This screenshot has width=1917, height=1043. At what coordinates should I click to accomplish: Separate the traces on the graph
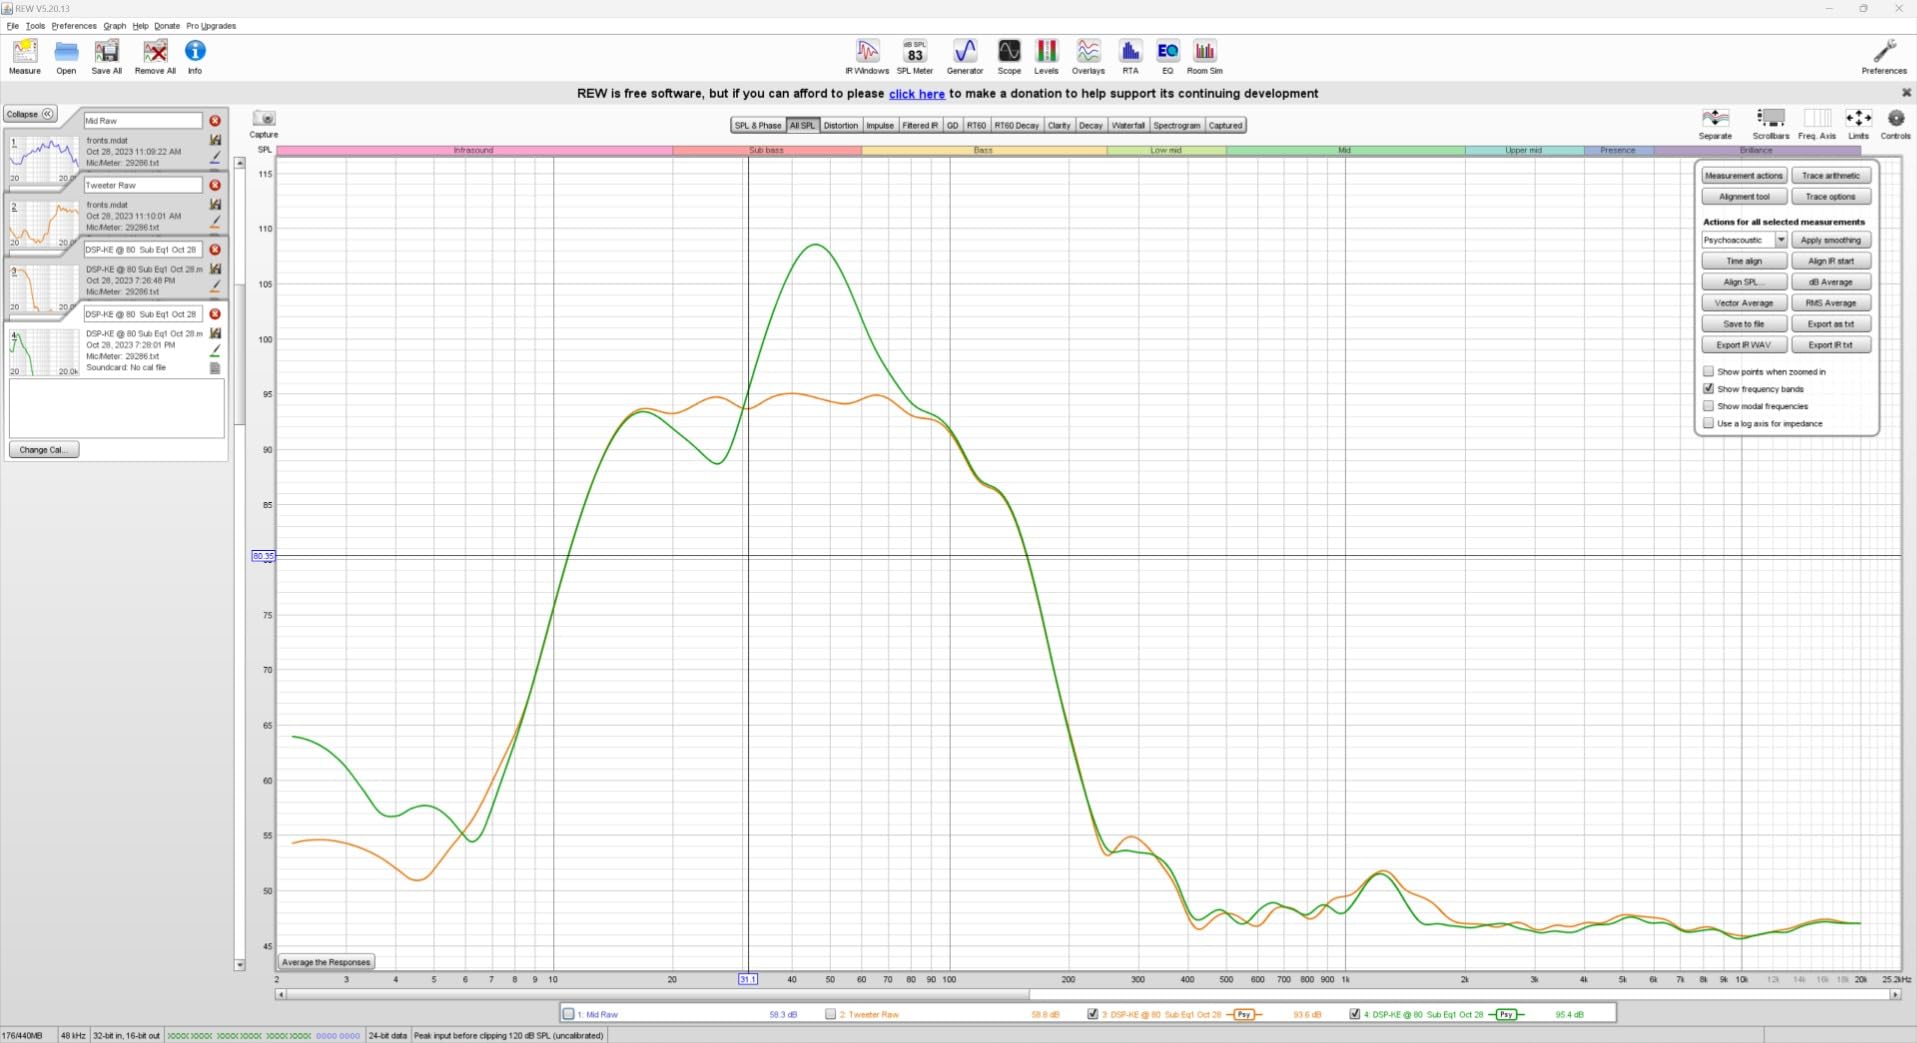[1715, 124]
